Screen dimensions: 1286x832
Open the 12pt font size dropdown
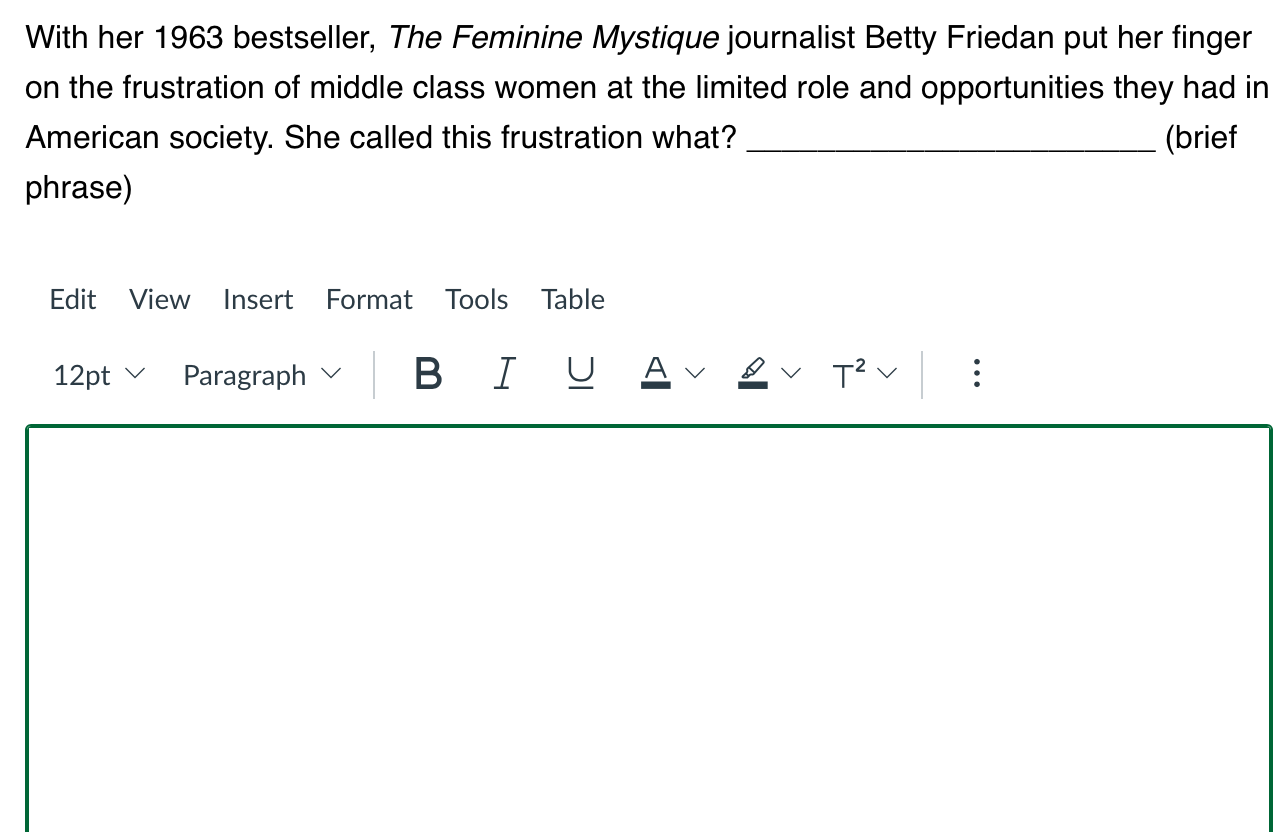97,375
